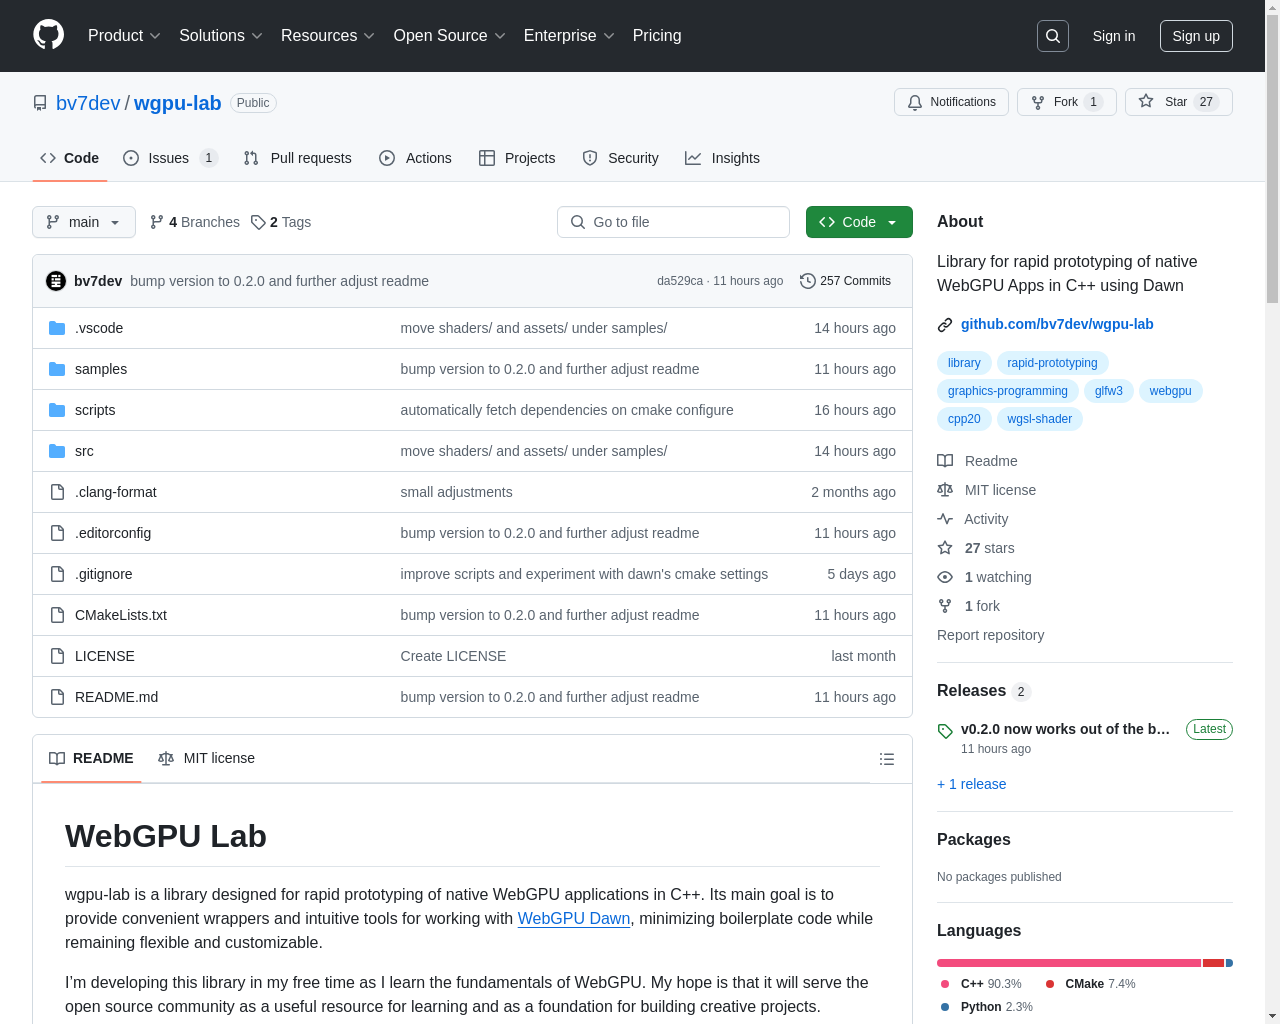Open MIT license sidebar link
Image resolution: width=1280 pixels, height=1024 pixels.
(986, 490)
